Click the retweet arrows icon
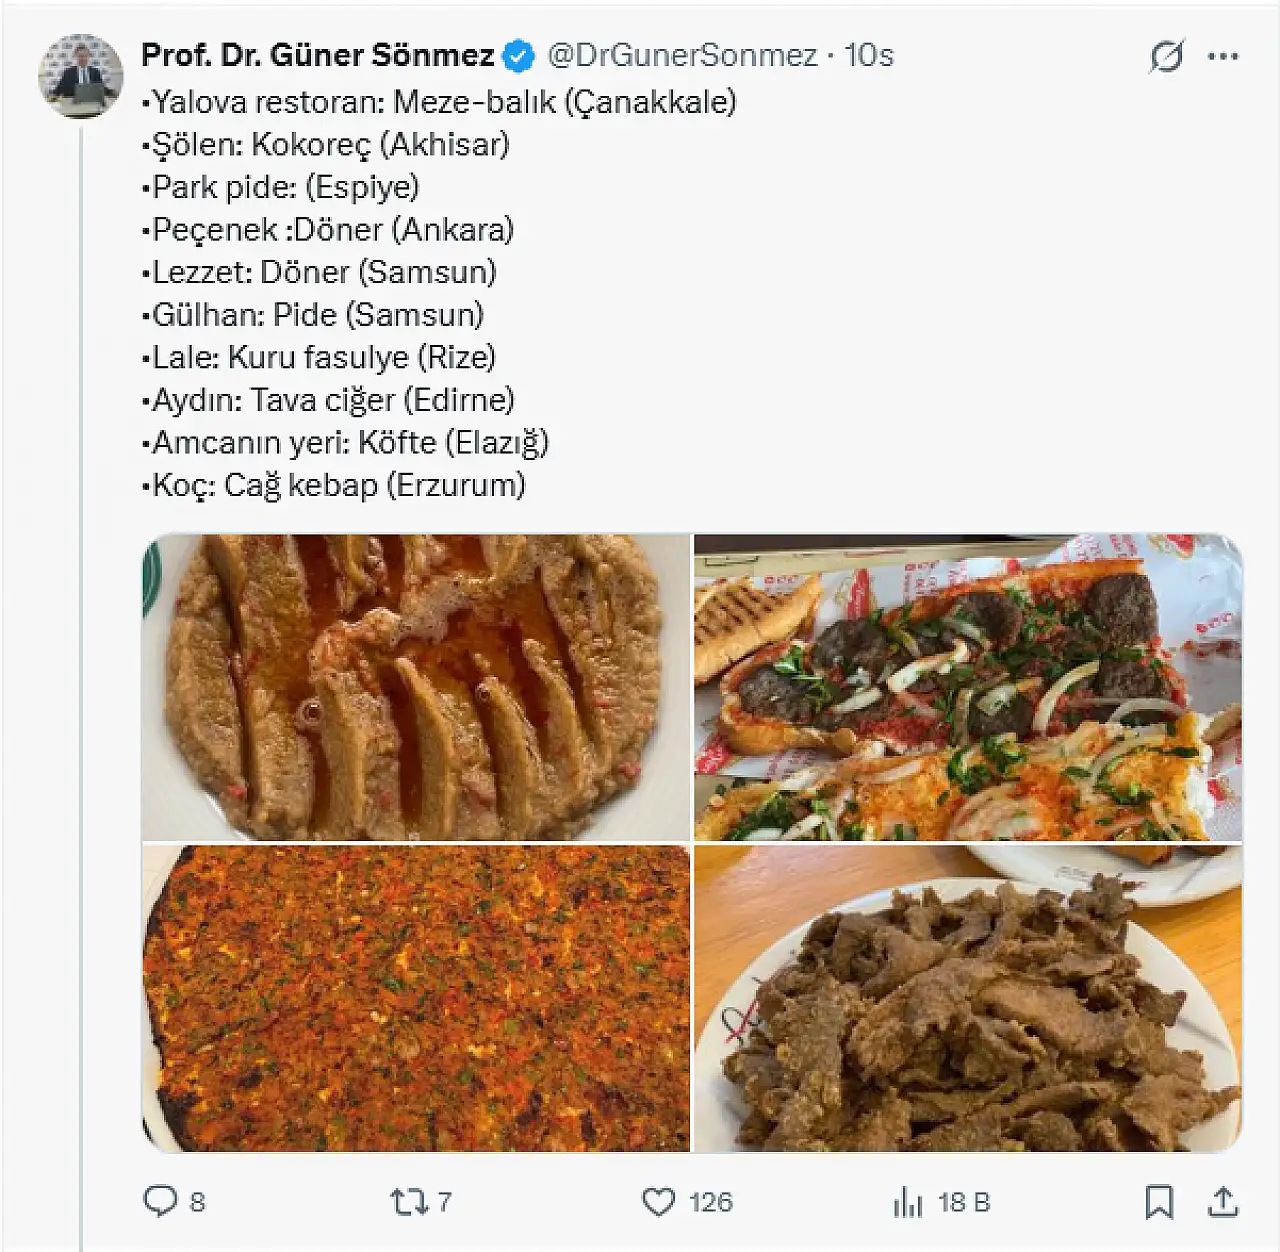 point(408,1201)
